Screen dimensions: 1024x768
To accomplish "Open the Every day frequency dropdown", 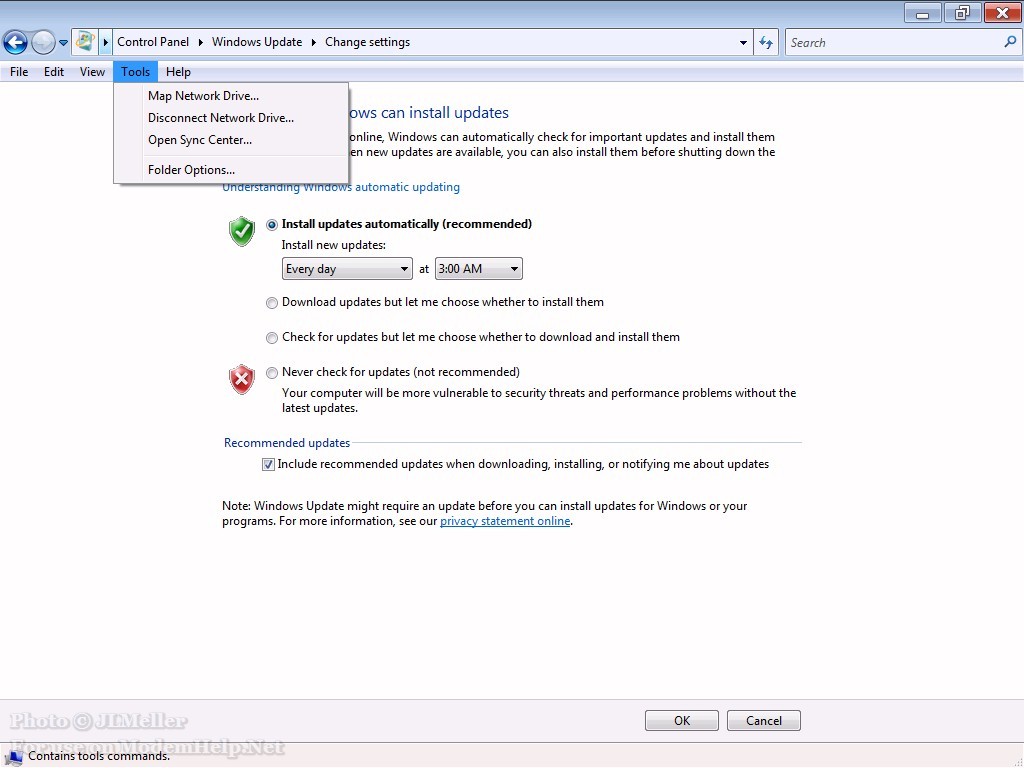I will click(347, 268).
